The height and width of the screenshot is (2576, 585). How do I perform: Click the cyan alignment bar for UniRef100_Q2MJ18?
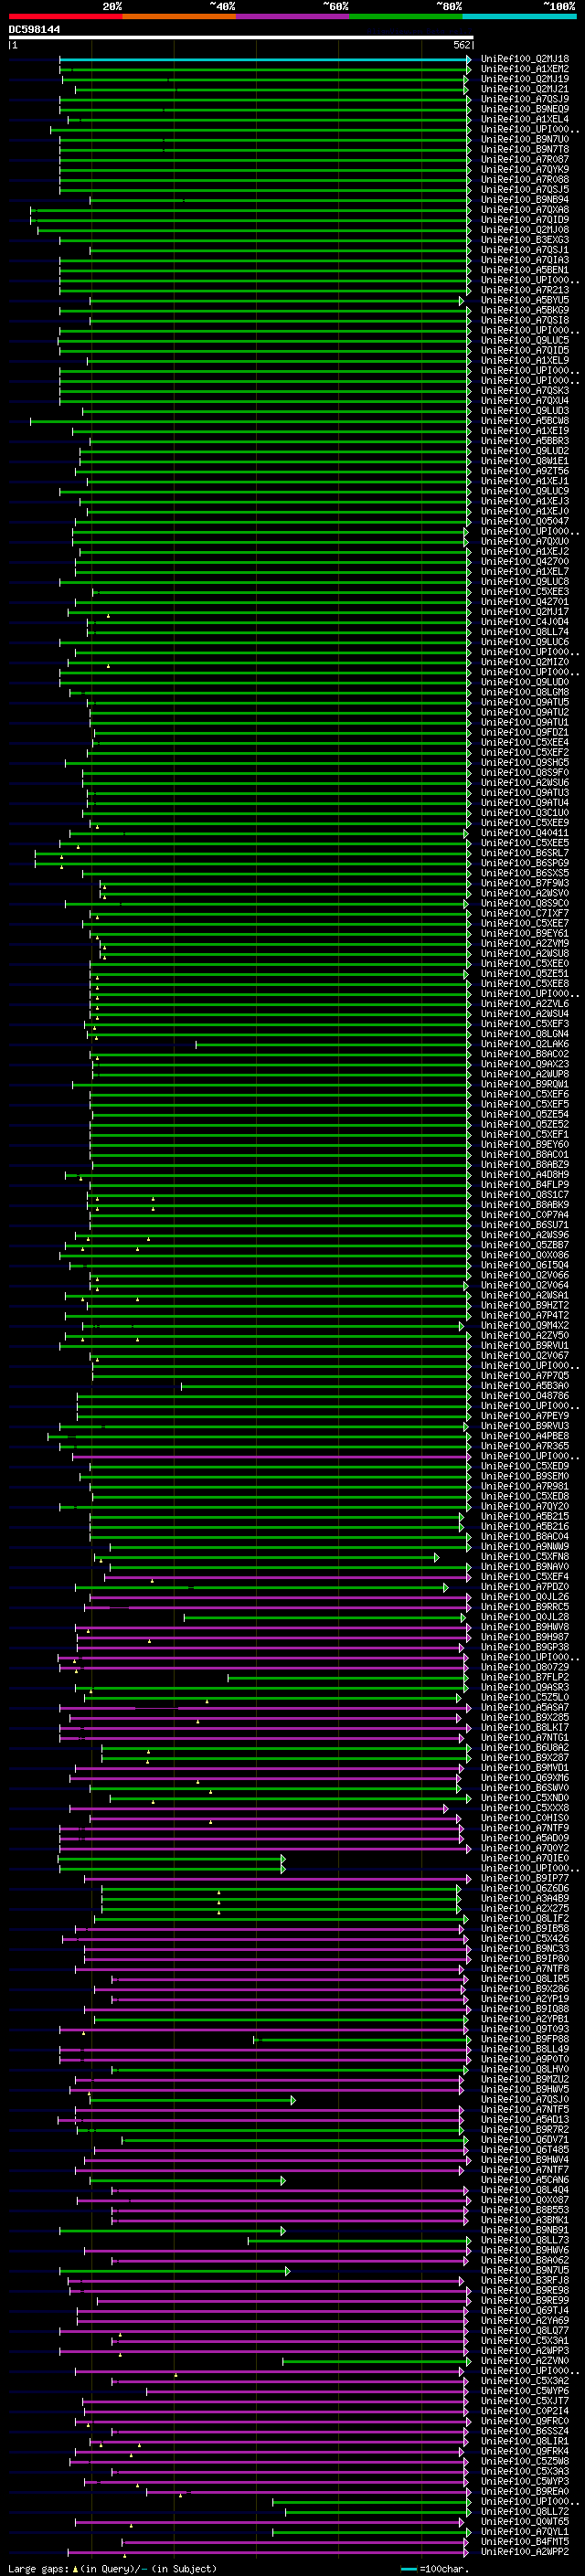265,59
